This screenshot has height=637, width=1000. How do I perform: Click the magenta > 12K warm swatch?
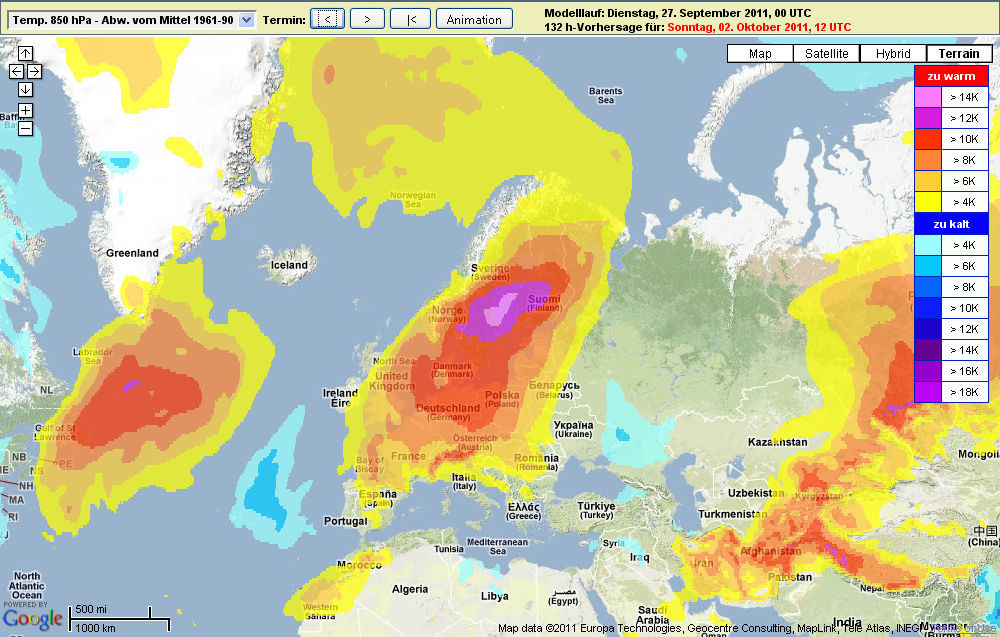[x=928, y=118]
